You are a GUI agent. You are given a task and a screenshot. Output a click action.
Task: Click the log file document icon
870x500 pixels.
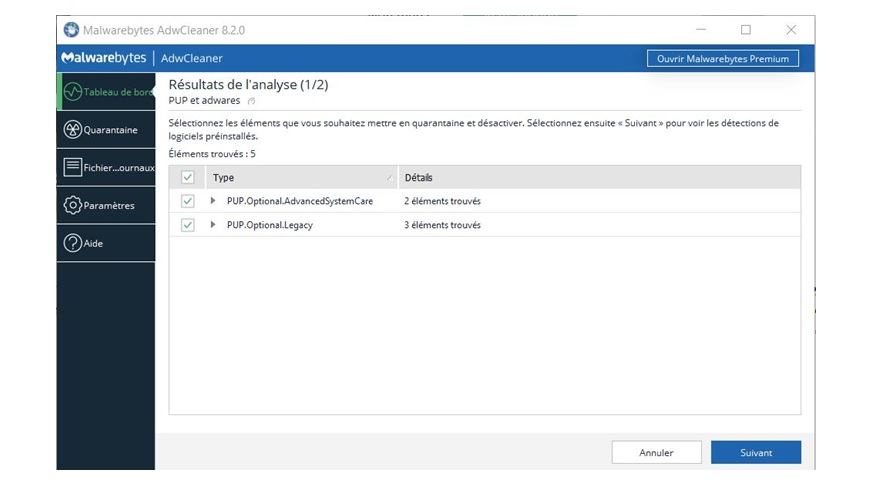point(73,167)
